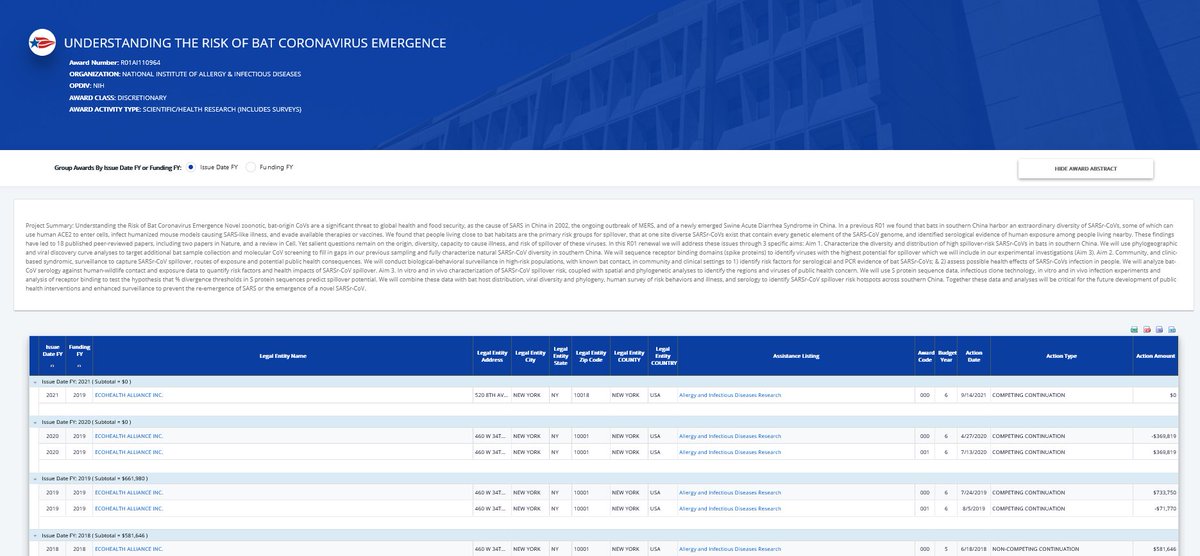Open Allergy and Infectious Diseases Research, 7/24/2019 row
The height and width of the screenshot is (556, 1200).
point(730,493)
